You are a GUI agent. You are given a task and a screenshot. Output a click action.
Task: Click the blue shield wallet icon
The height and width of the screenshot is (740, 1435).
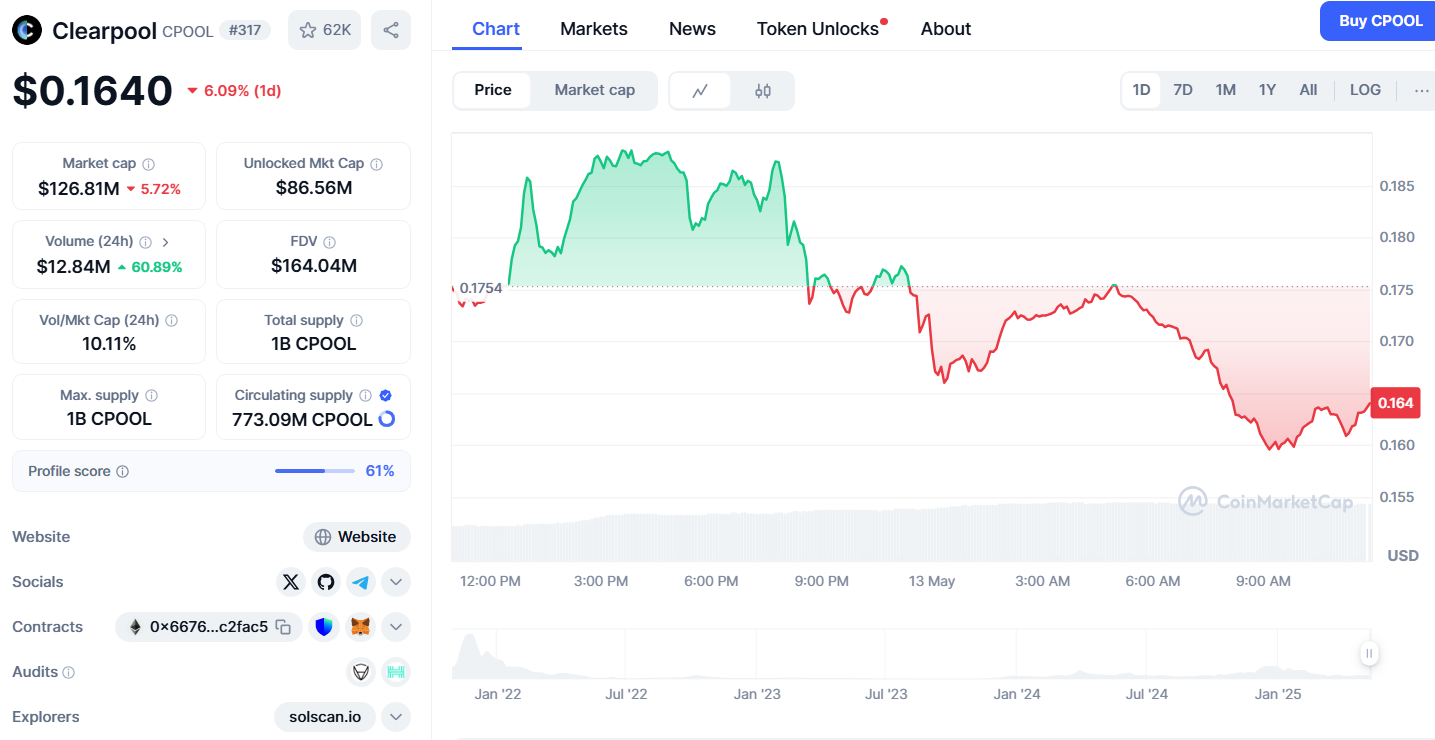click(324, 627)
